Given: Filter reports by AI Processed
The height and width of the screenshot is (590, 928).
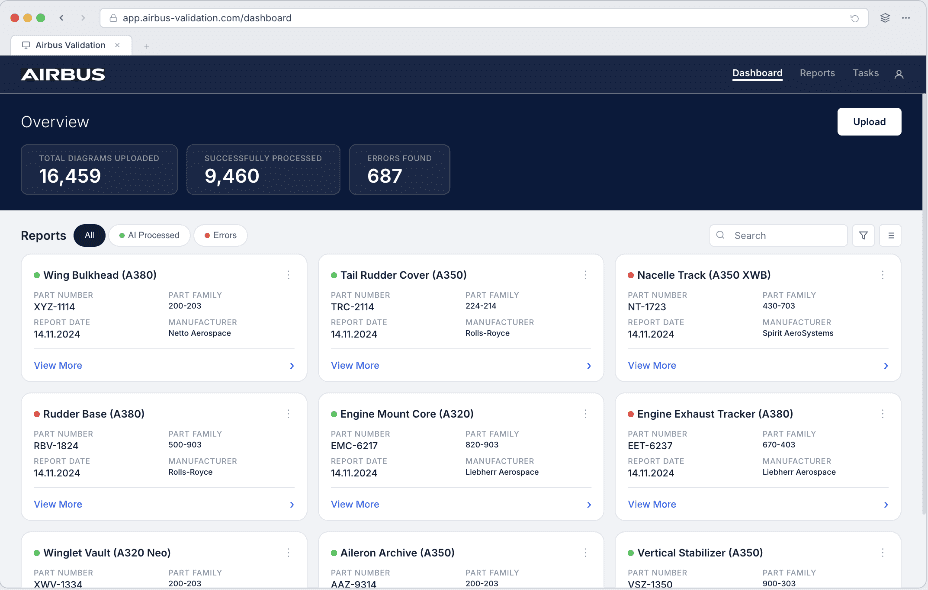Looking at the screenshot, I should [x=149, y=236].
